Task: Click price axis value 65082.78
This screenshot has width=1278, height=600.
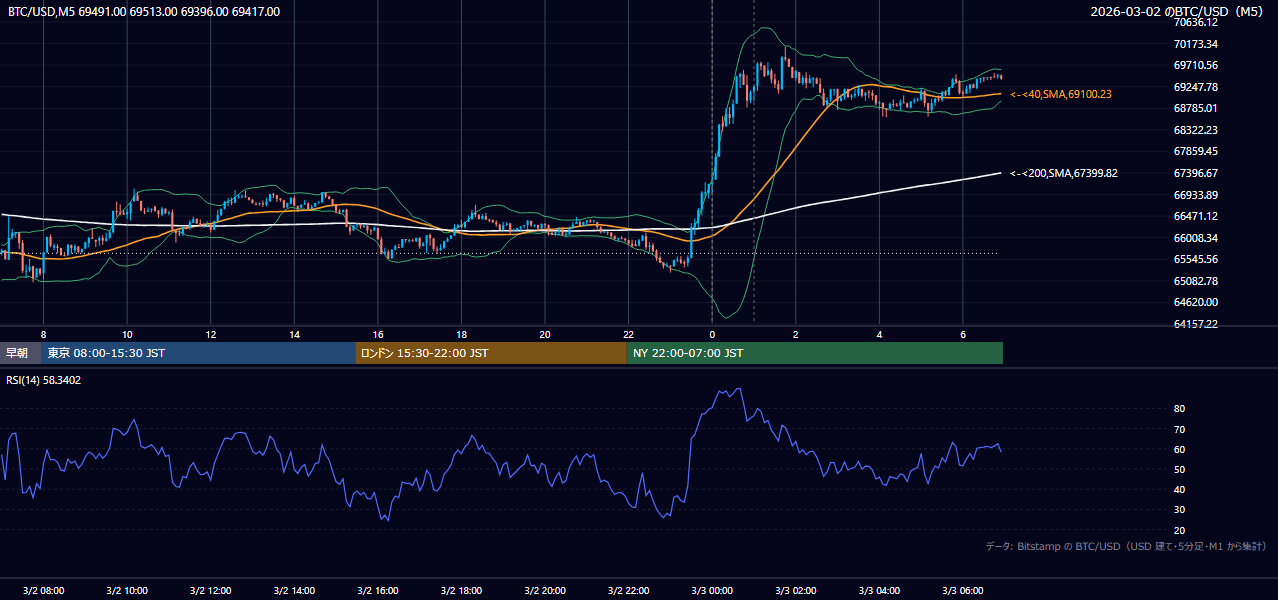Action: coord(1196,281)
